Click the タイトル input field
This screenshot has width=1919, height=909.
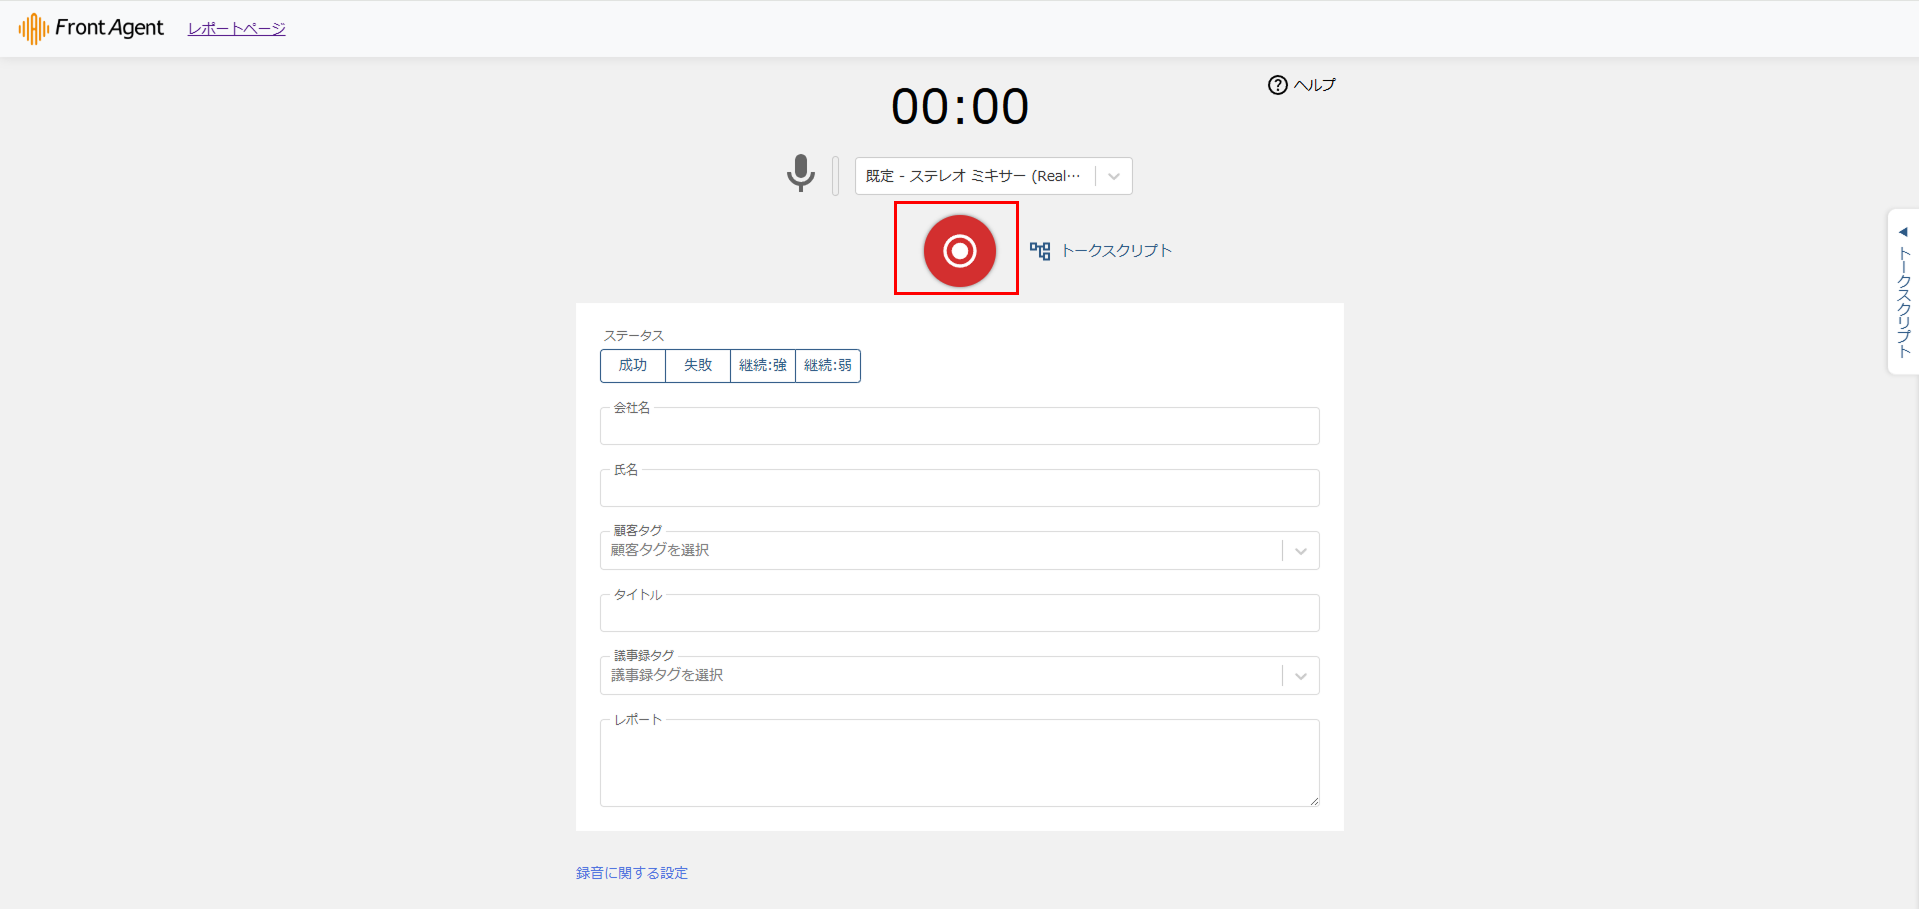coord(959,615)
